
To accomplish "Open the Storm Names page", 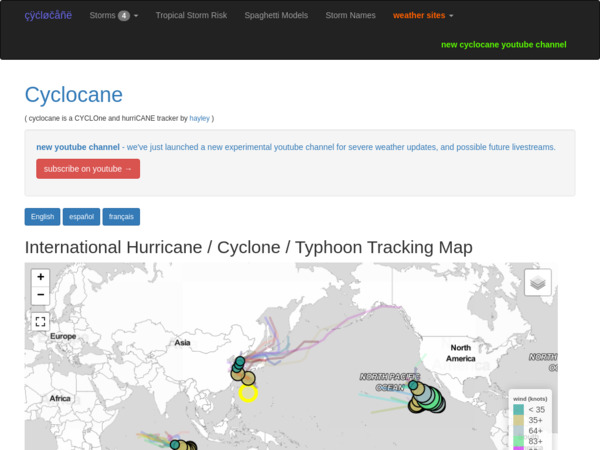I will point(350,15).
